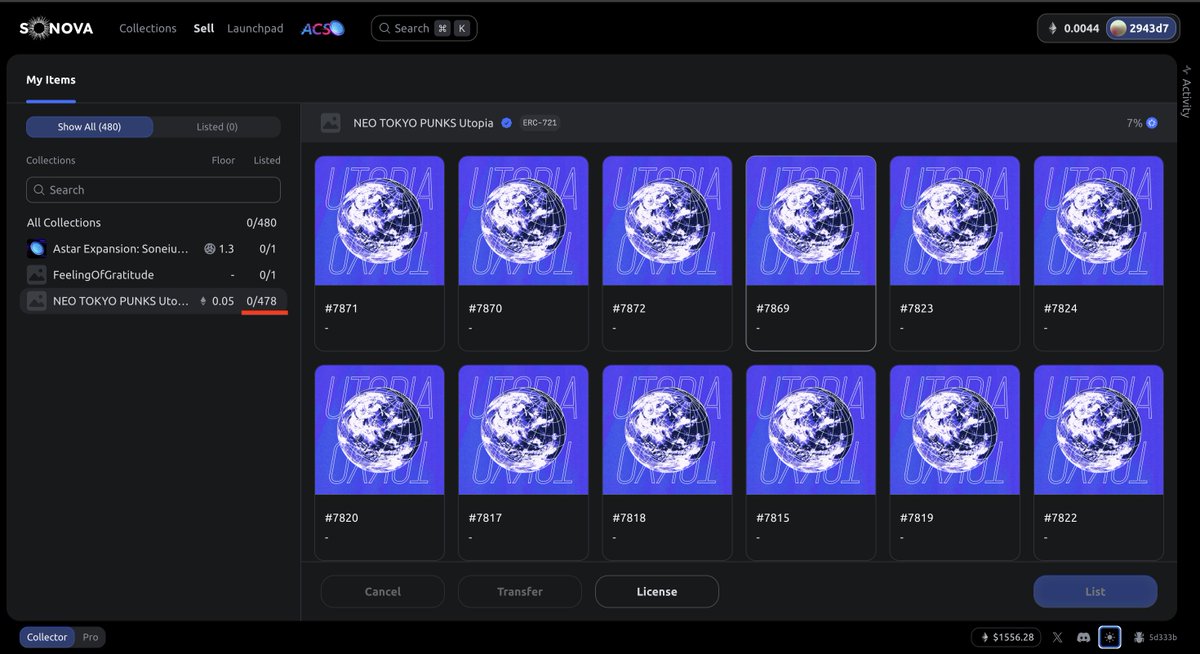Click the ERC-721 tag
The width and height of the screenshot is (1200, 654).
point(540,123)
